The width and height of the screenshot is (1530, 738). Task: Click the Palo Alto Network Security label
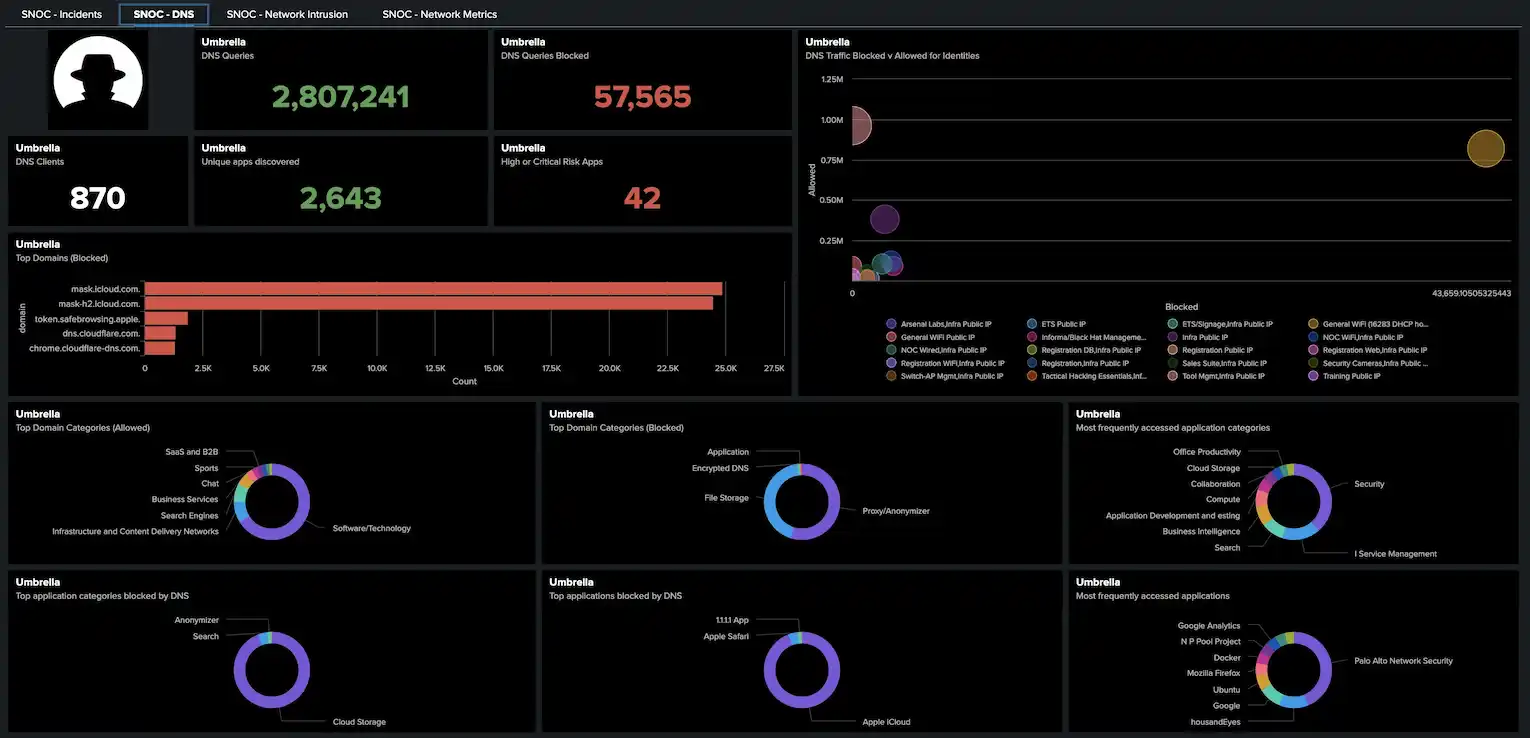point(1403,661)
